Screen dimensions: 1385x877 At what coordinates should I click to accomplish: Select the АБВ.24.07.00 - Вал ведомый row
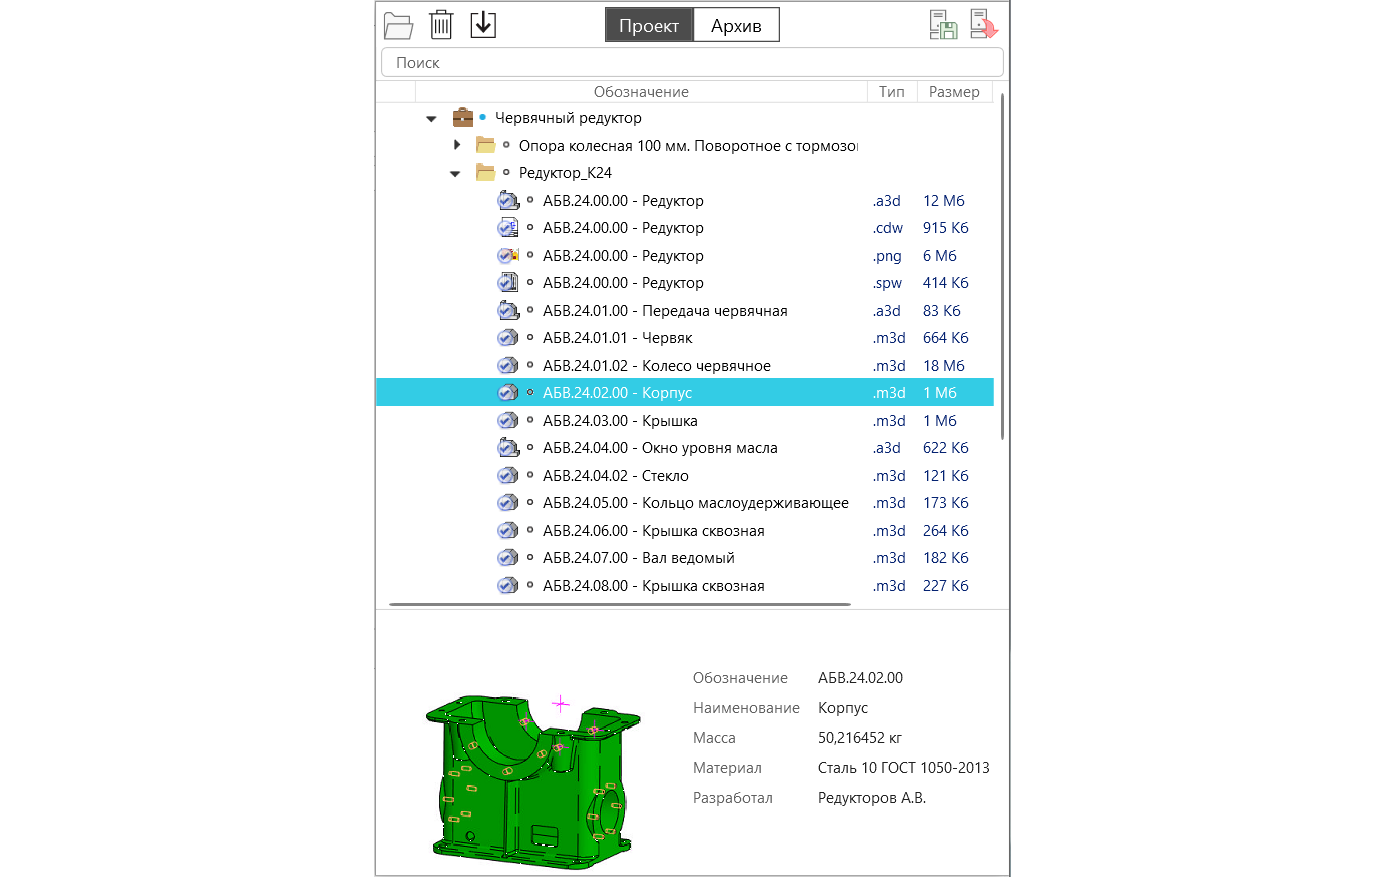coord(638,558)
